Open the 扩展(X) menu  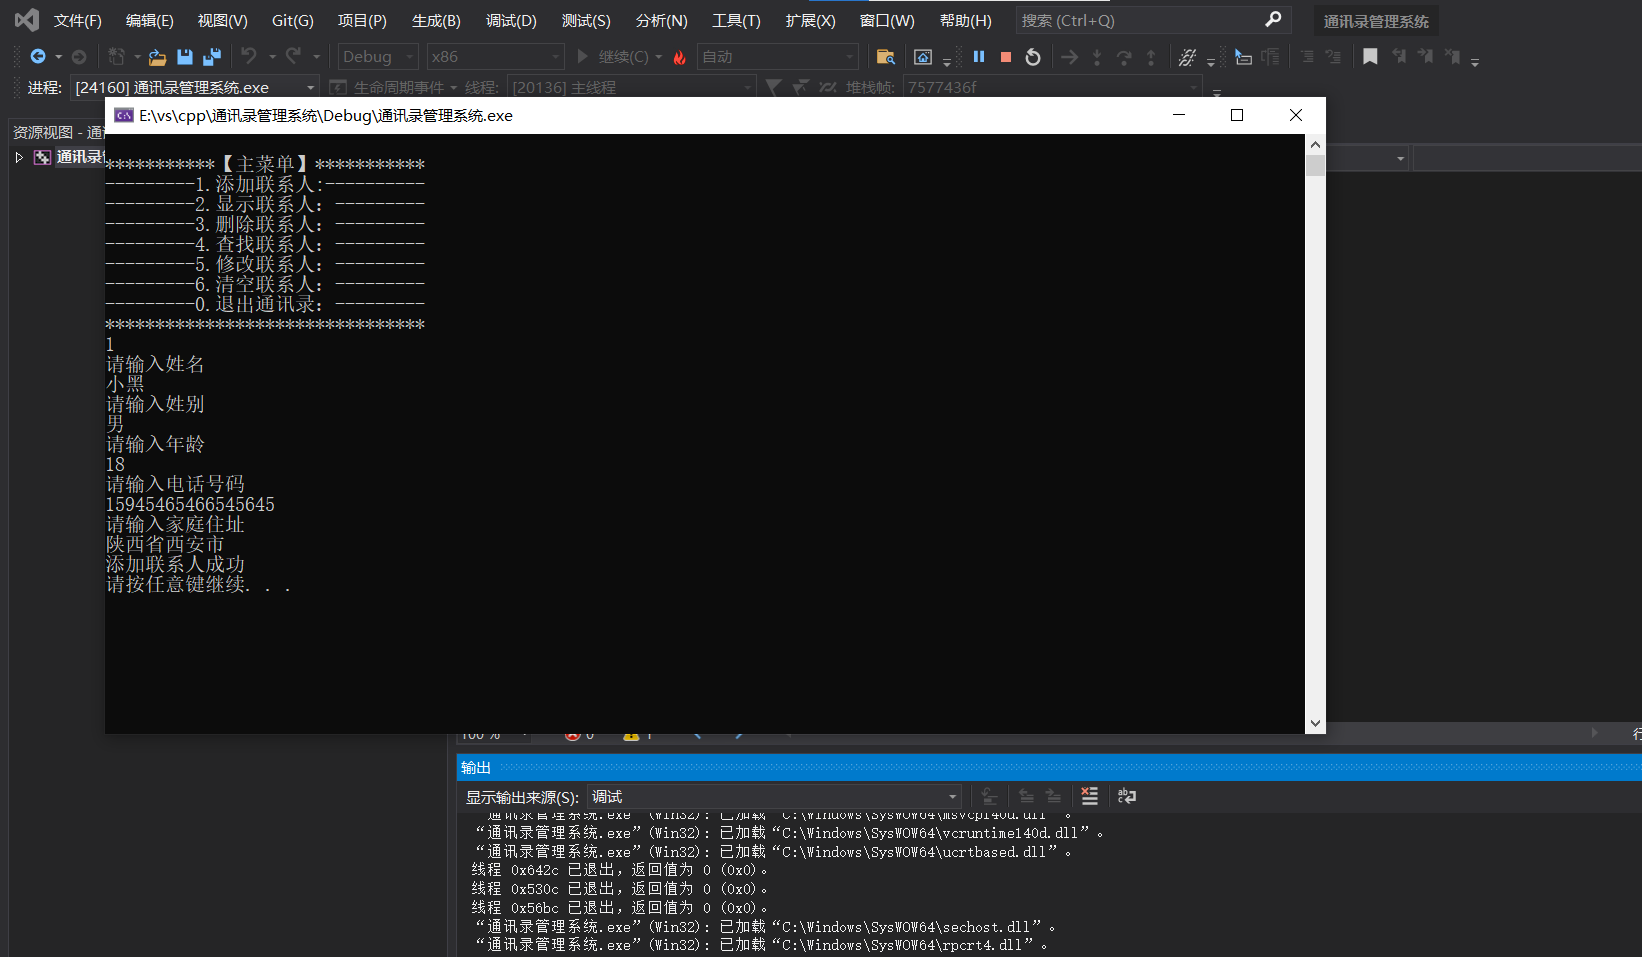811,20
